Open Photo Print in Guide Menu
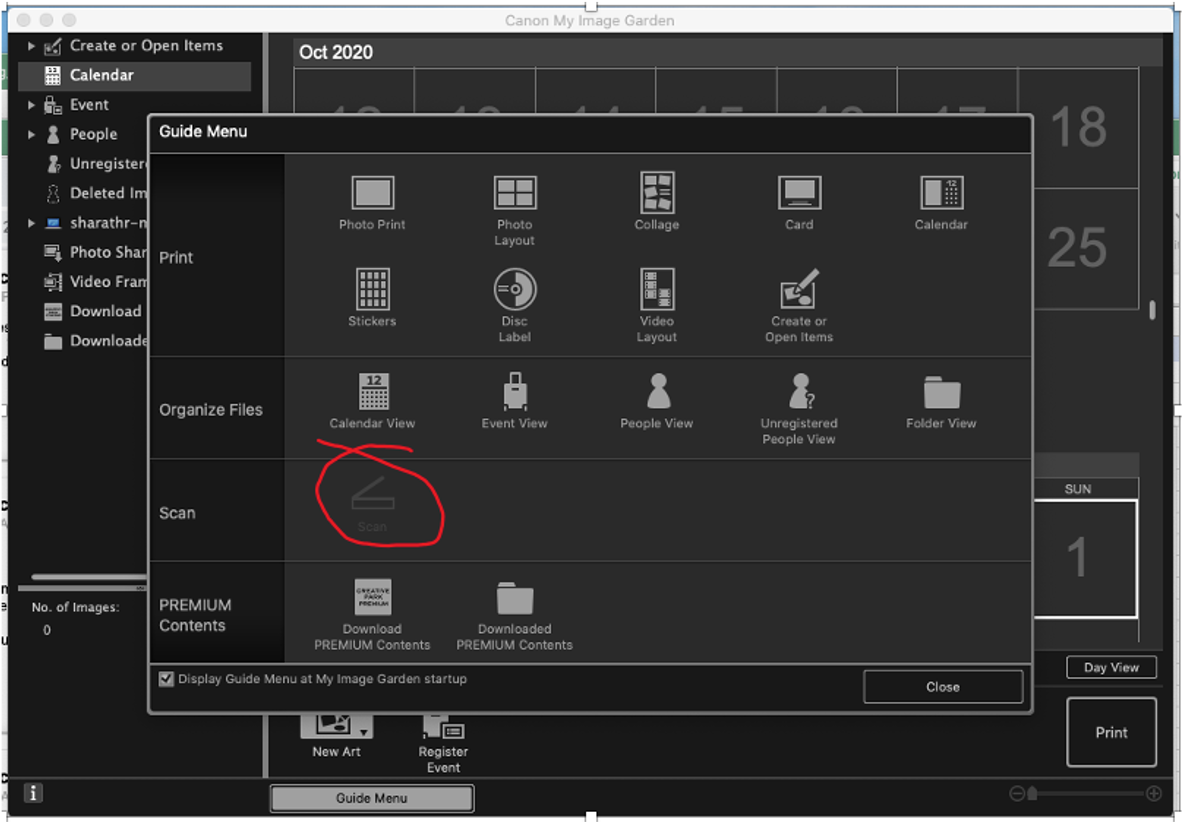This screenshot has height=822, width=1183. [x=372, y=194]
